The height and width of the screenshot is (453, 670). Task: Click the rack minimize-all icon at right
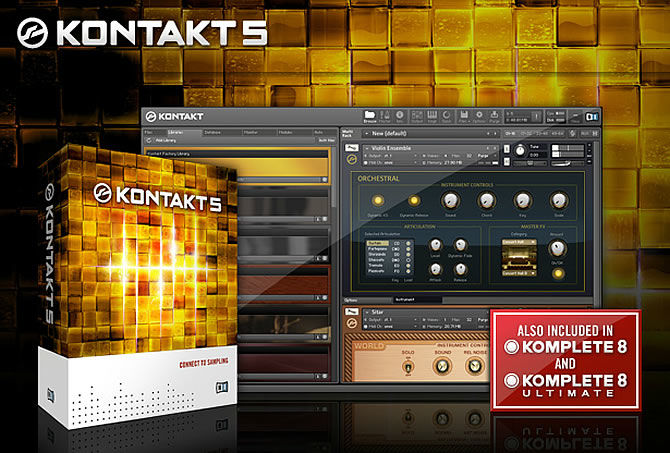pos(595,134)
